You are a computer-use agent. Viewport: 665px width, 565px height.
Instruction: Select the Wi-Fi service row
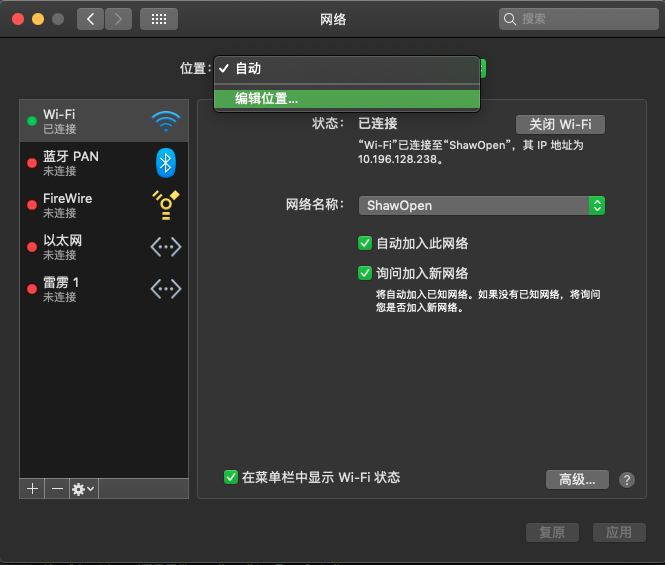[104, 121]
